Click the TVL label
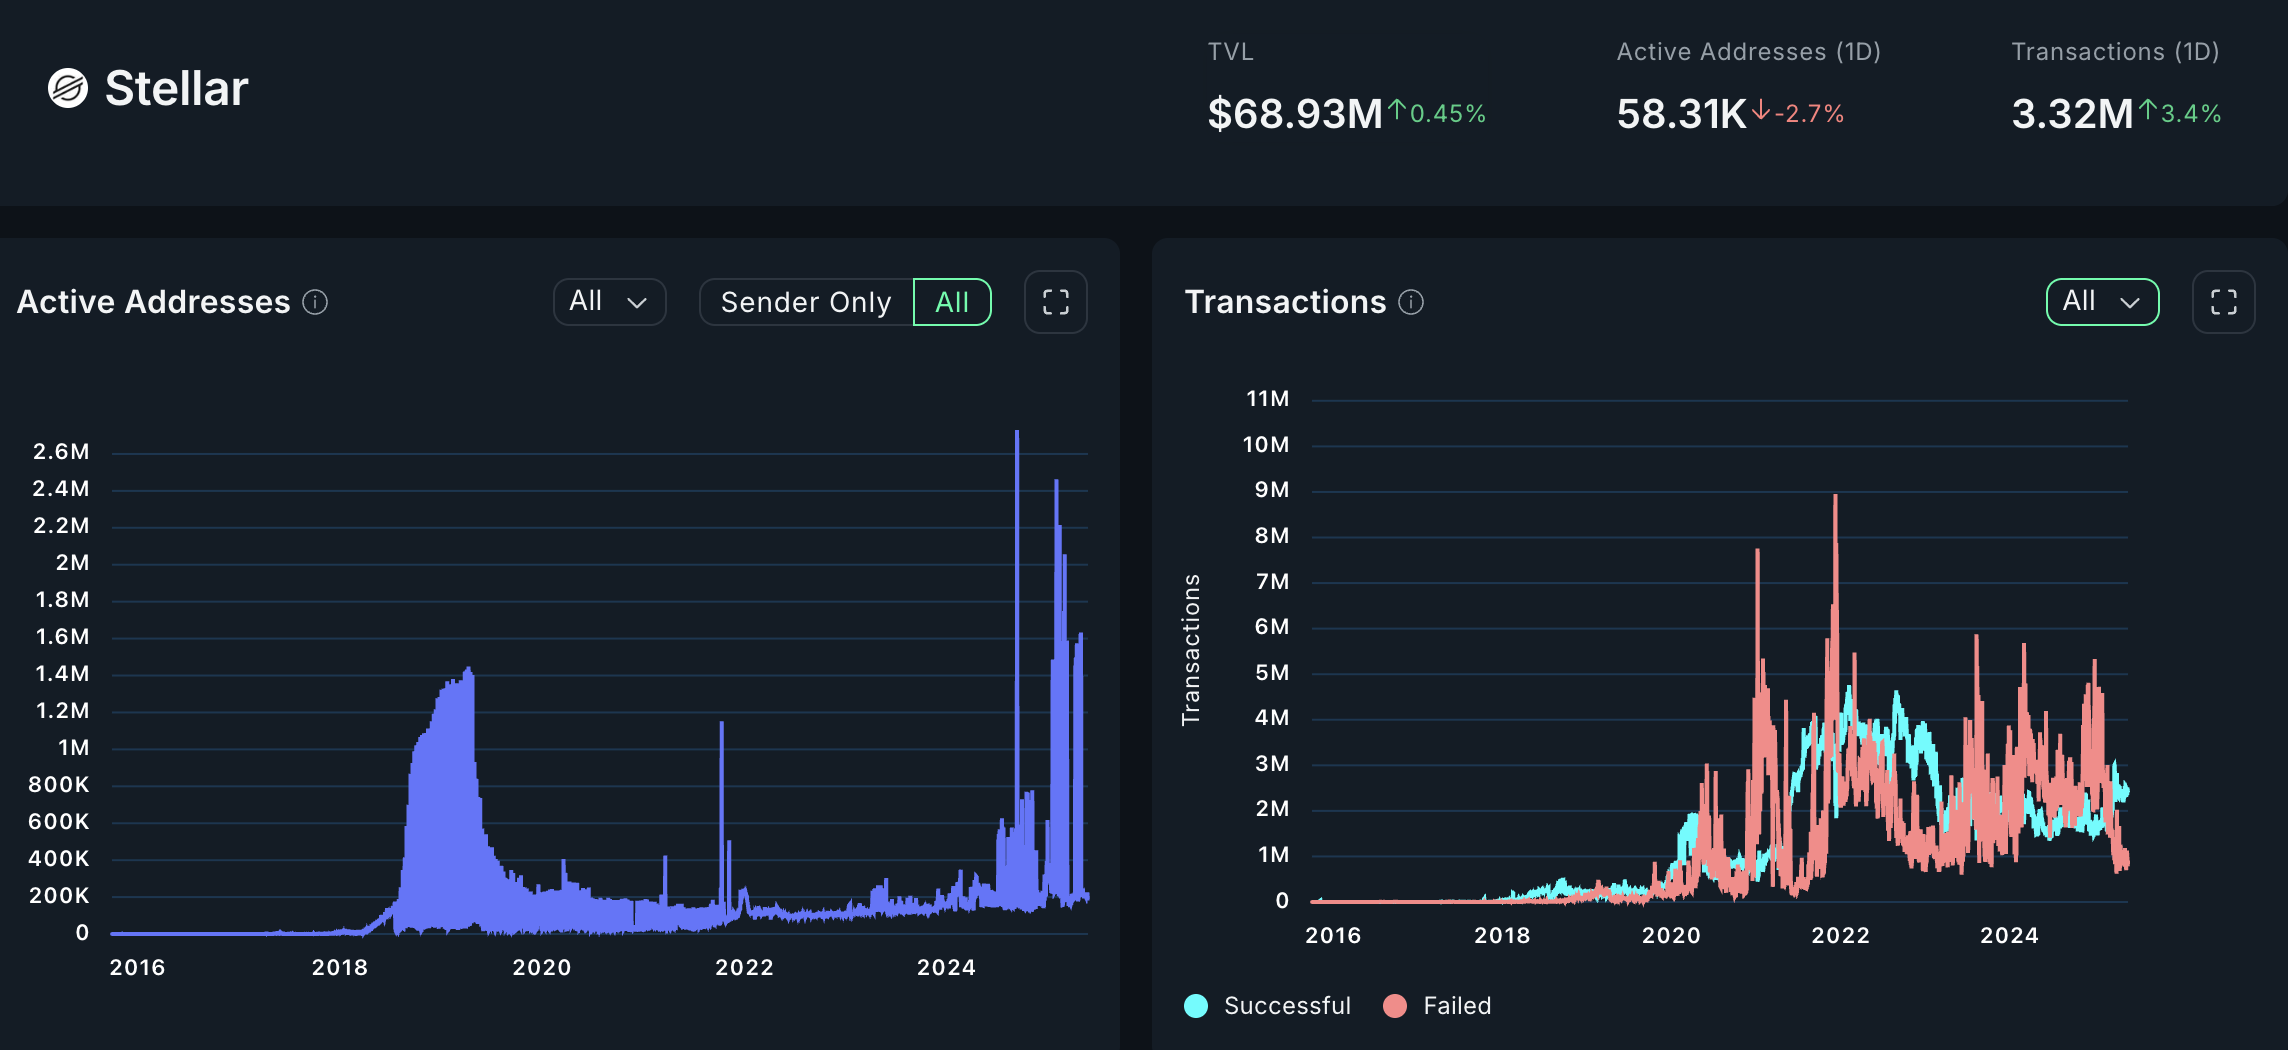The width and height of the screenshot is (2288, 1050). click(x=1231, y=52)
